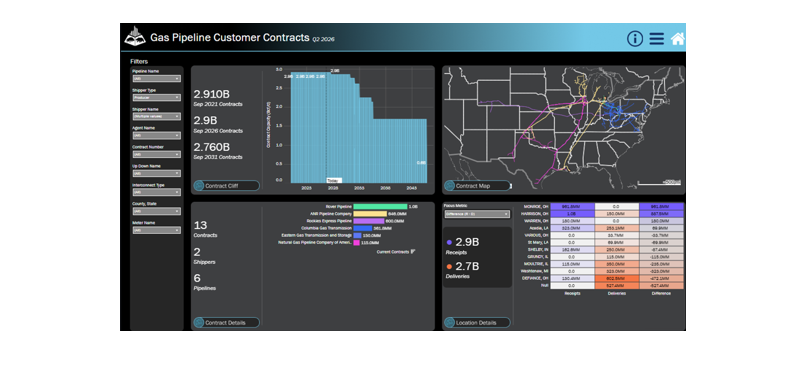Click the round icon on Contract Details button
Viewport: 804px width, 366px height.
tap(198, 322)
